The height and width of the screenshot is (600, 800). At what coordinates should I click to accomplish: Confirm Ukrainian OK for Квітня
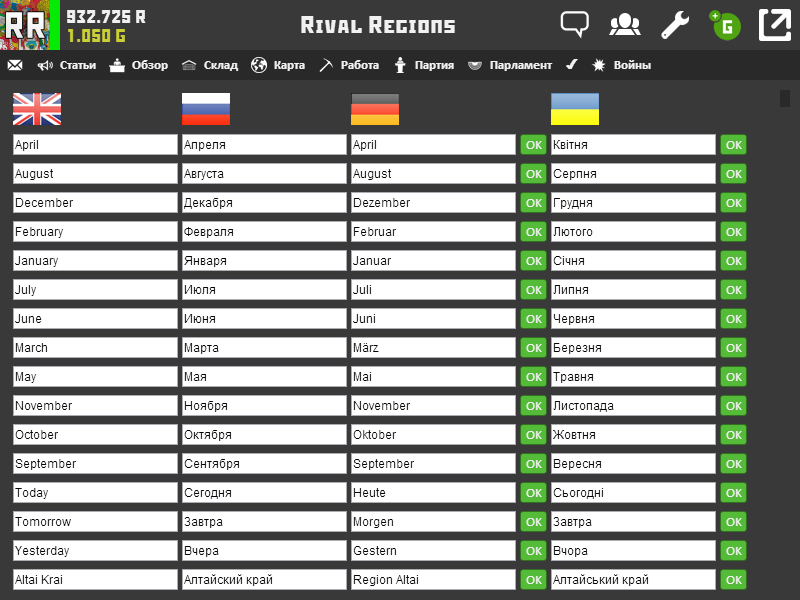[734, 145]
